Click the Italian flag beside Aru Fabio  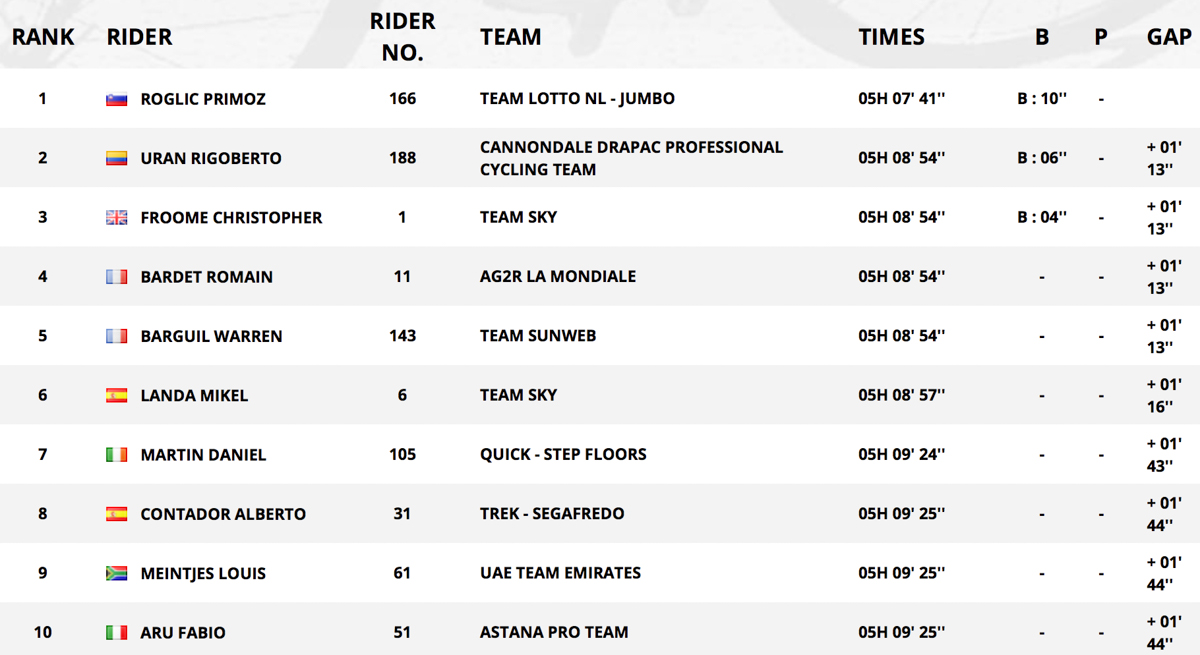coord(117,633)
